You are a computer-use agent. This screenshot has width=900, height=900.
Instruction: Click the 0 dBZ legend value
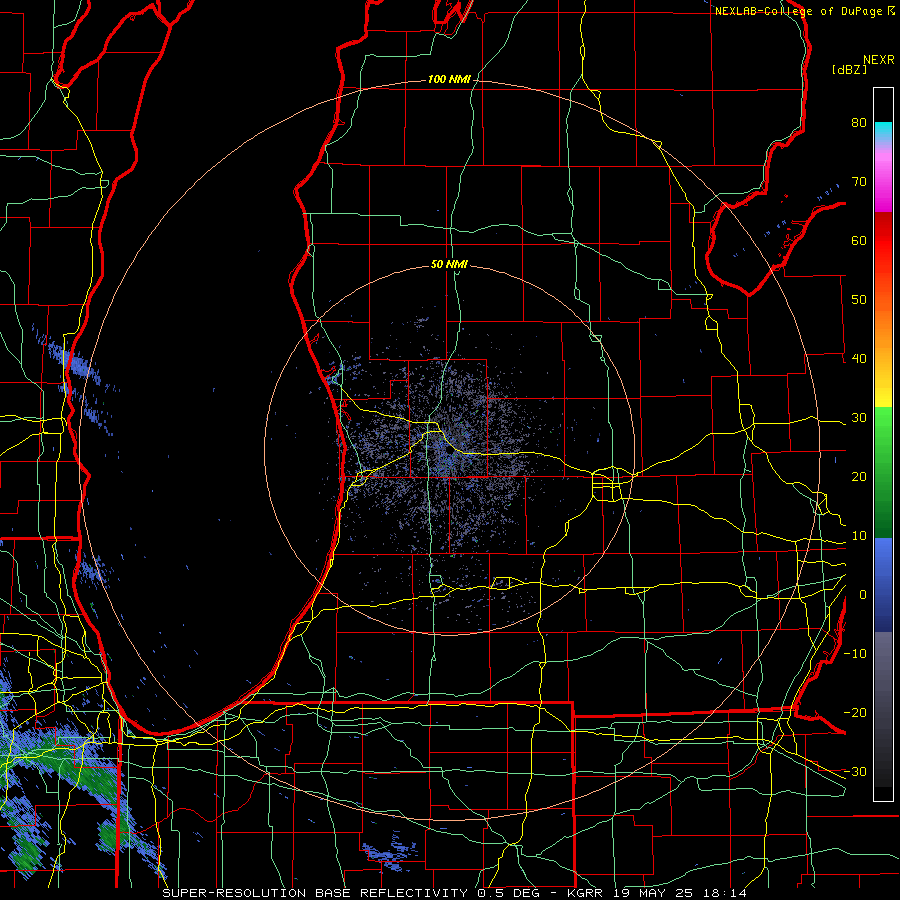tap(863, 595)
